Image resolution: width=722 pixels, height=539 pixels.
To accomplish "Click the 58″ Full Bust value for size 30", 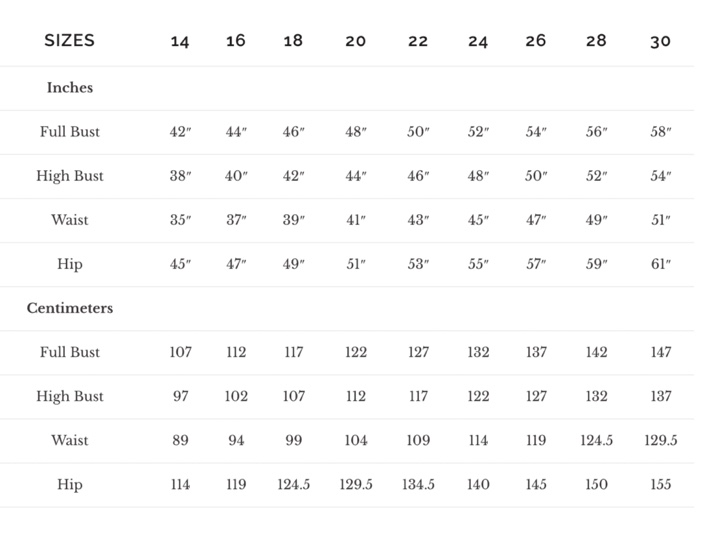I will click(660, 132).
